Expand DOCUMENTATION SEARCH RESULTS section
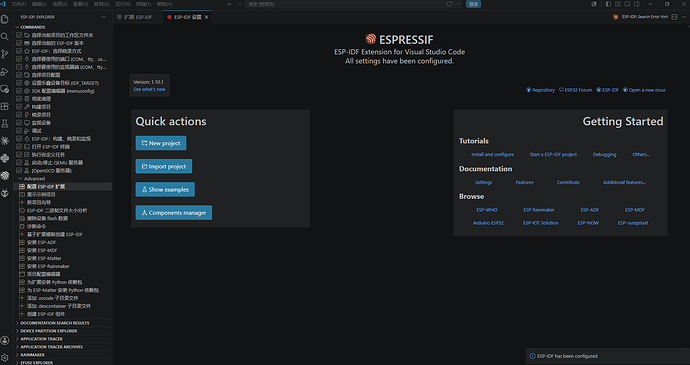690x365 pixels. pos(63,323)
